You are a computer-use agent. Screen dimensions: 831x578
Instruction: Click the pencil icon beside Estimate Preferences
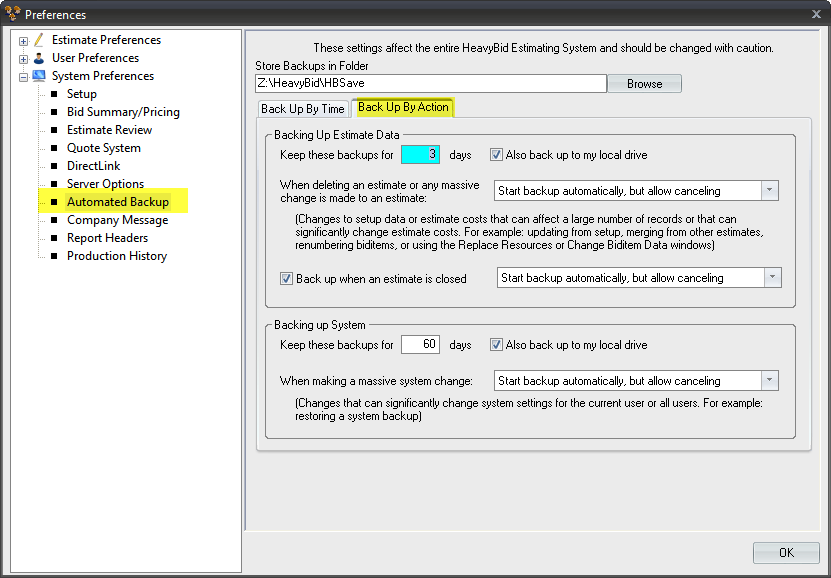(x=38, y=40)
